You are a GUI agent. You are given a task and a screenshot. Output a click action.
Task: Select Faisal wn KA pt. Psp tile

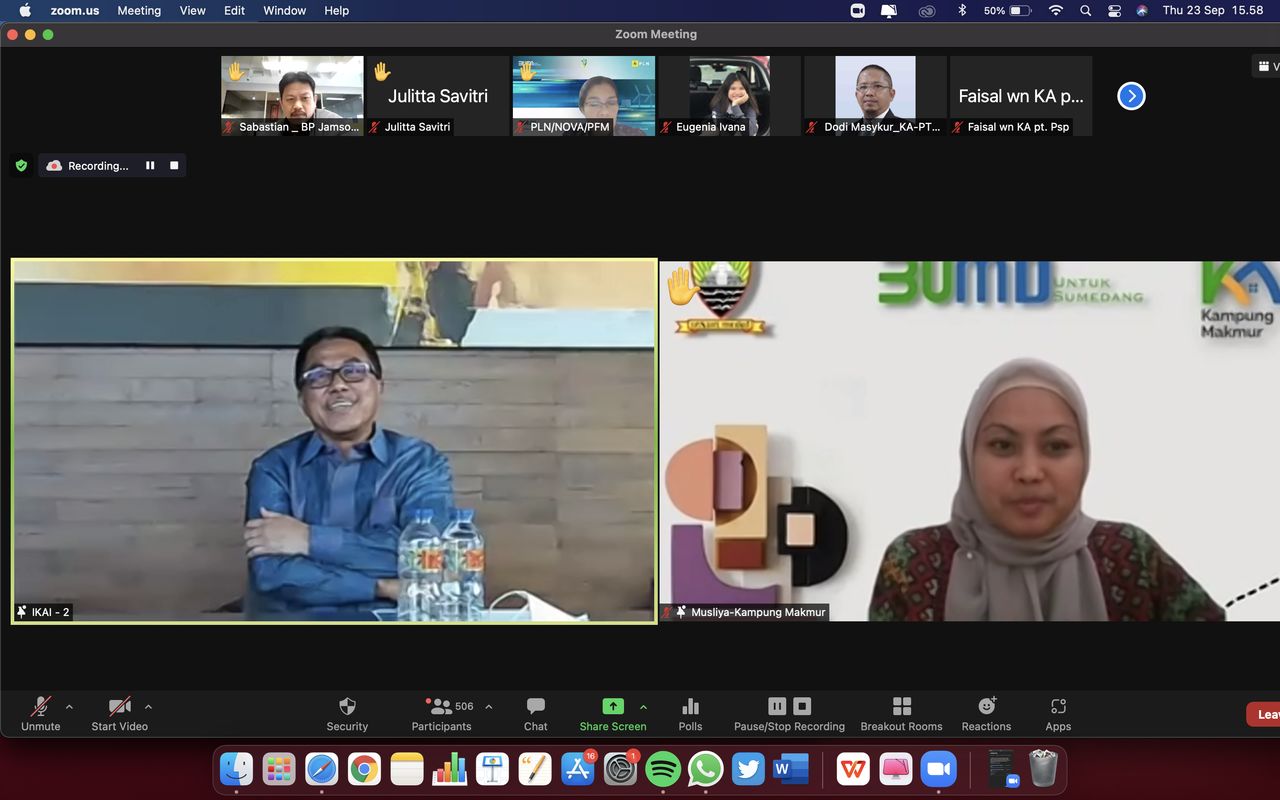point(1022,96)
